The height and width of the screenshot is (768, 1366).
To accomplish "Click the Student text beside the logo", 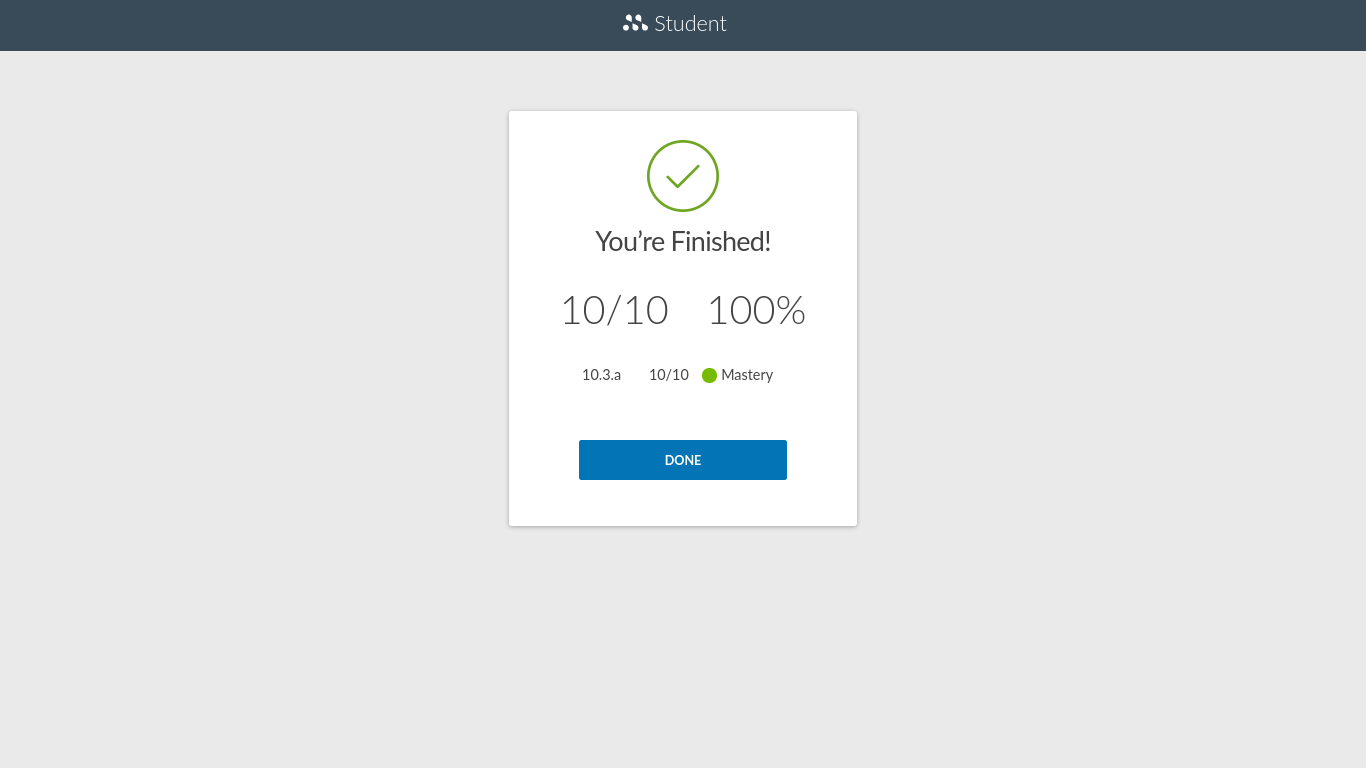I will pos(691,23).
